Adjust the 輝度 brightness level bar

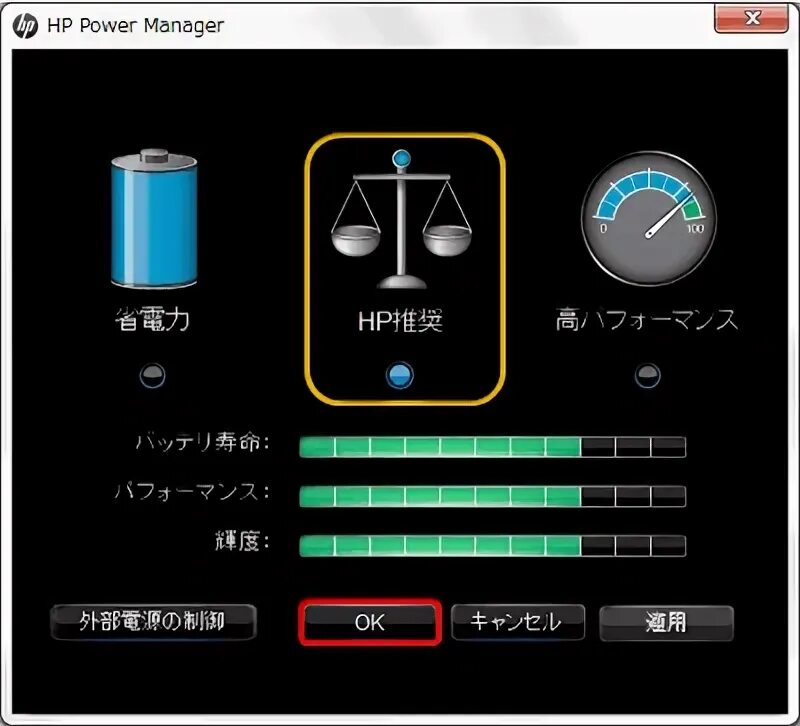[492, 546]
